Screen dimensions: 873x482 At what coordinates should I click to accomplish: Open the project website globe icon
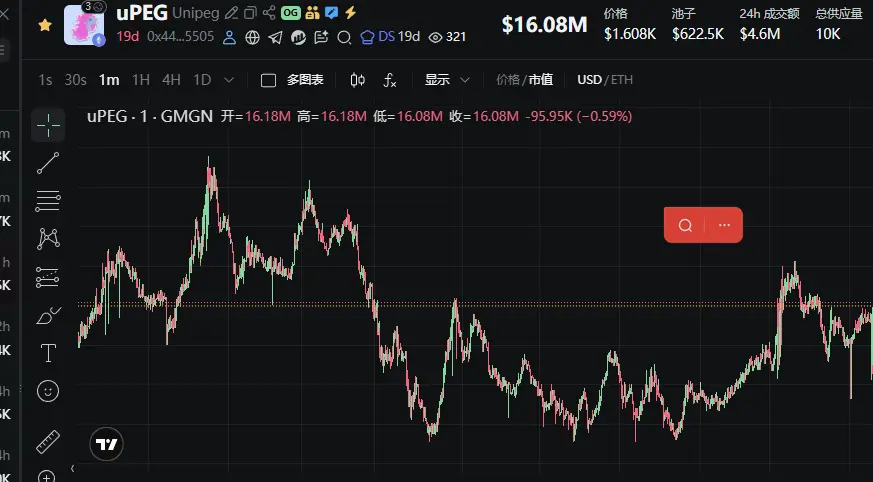tap(252, 37)
